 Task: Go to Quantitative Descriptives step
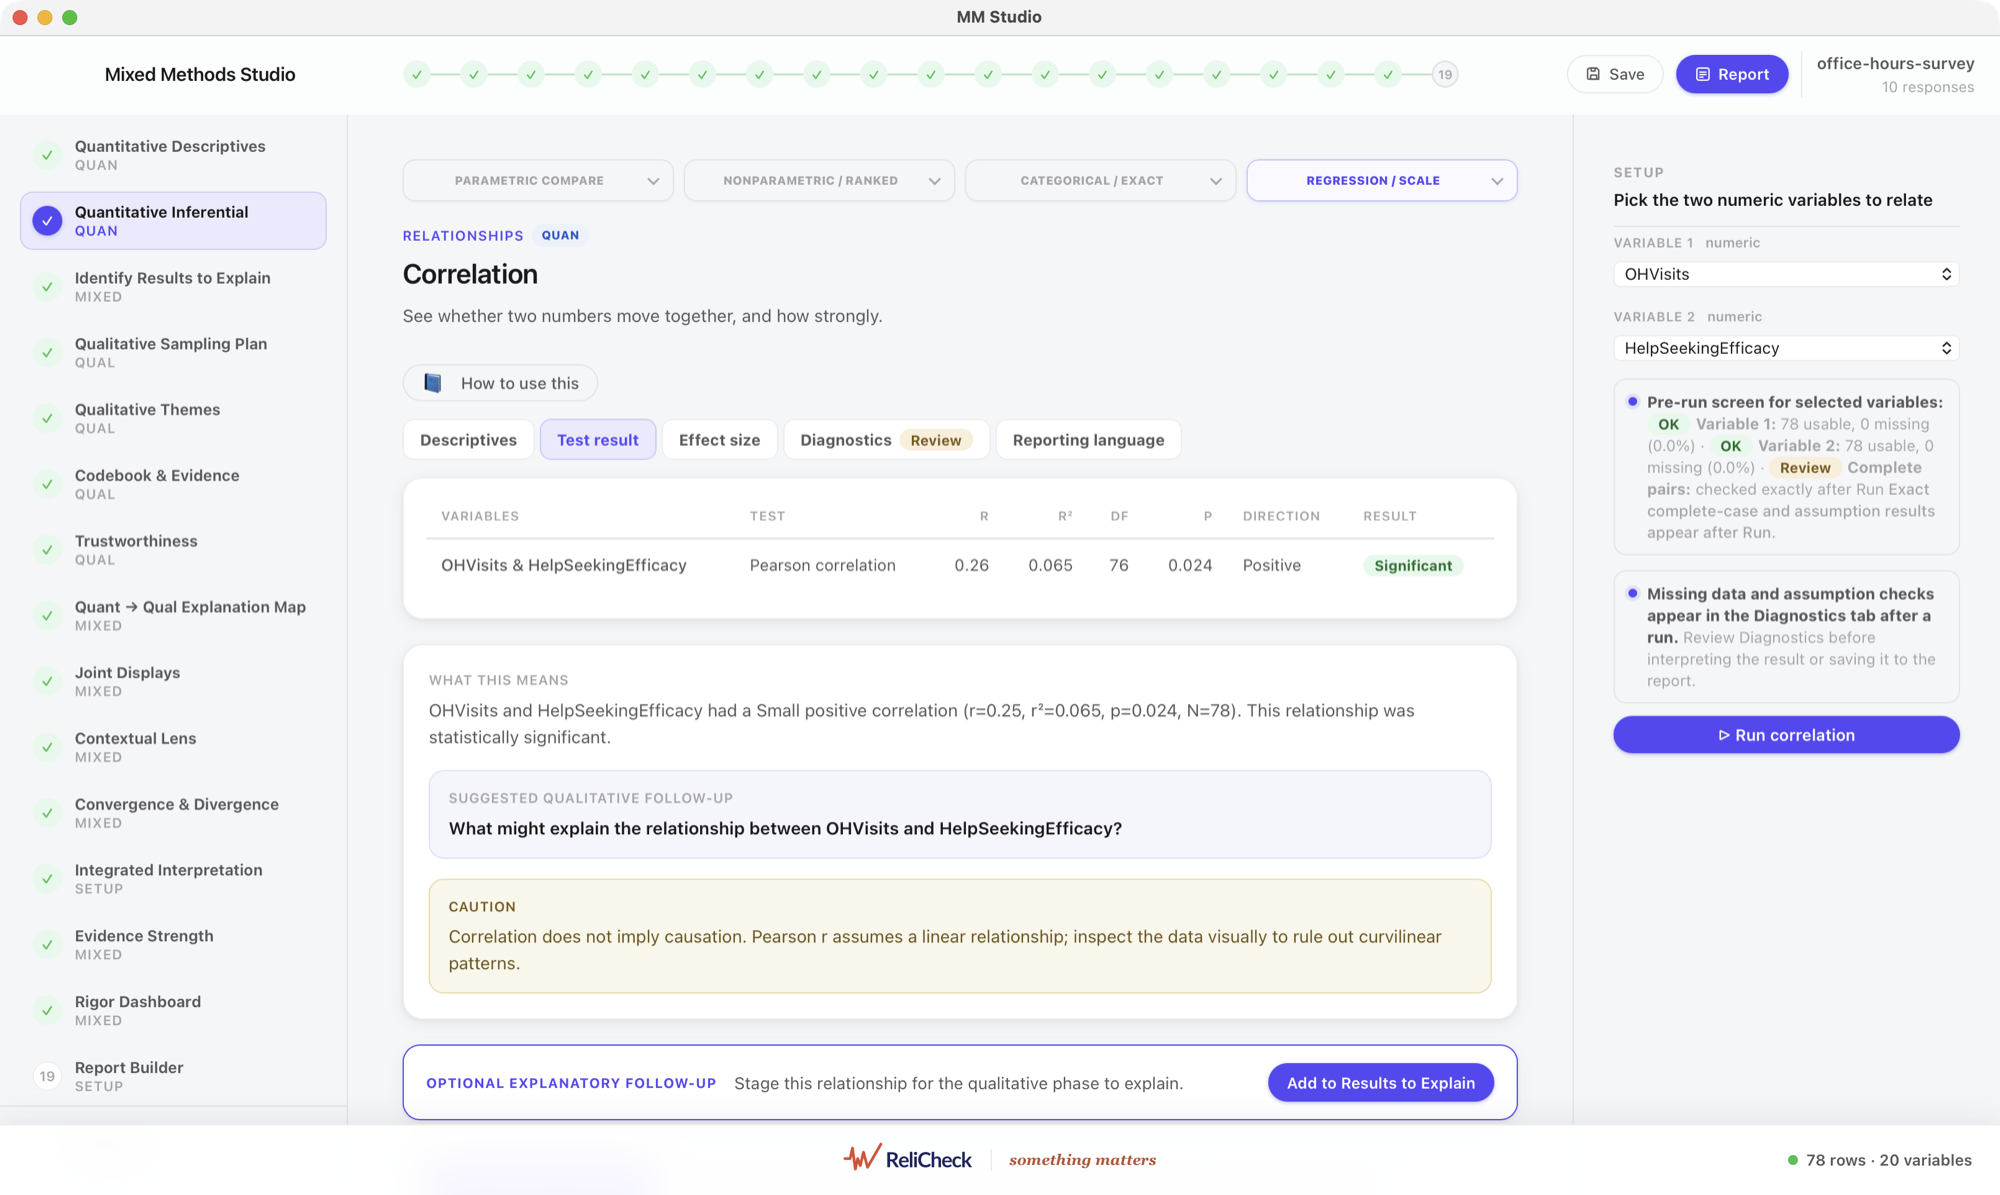[173, 155]
